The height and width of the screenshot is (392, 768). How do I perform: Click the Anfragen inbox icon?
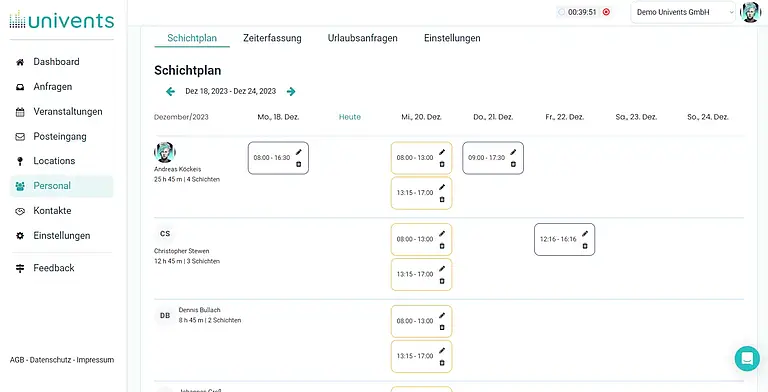(x=20, y=87)
